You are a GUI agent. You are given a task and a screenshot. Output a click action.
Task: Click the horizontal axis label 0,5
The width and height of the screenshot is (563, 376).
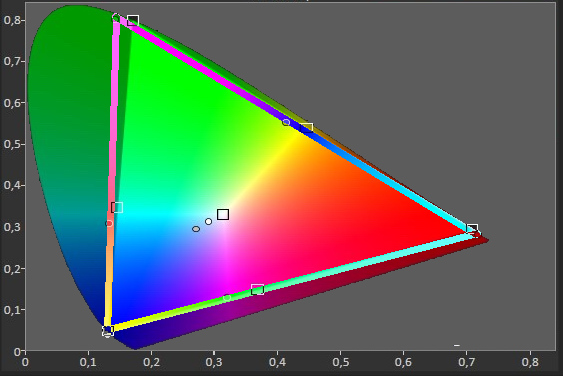click(x=340, y=362)
